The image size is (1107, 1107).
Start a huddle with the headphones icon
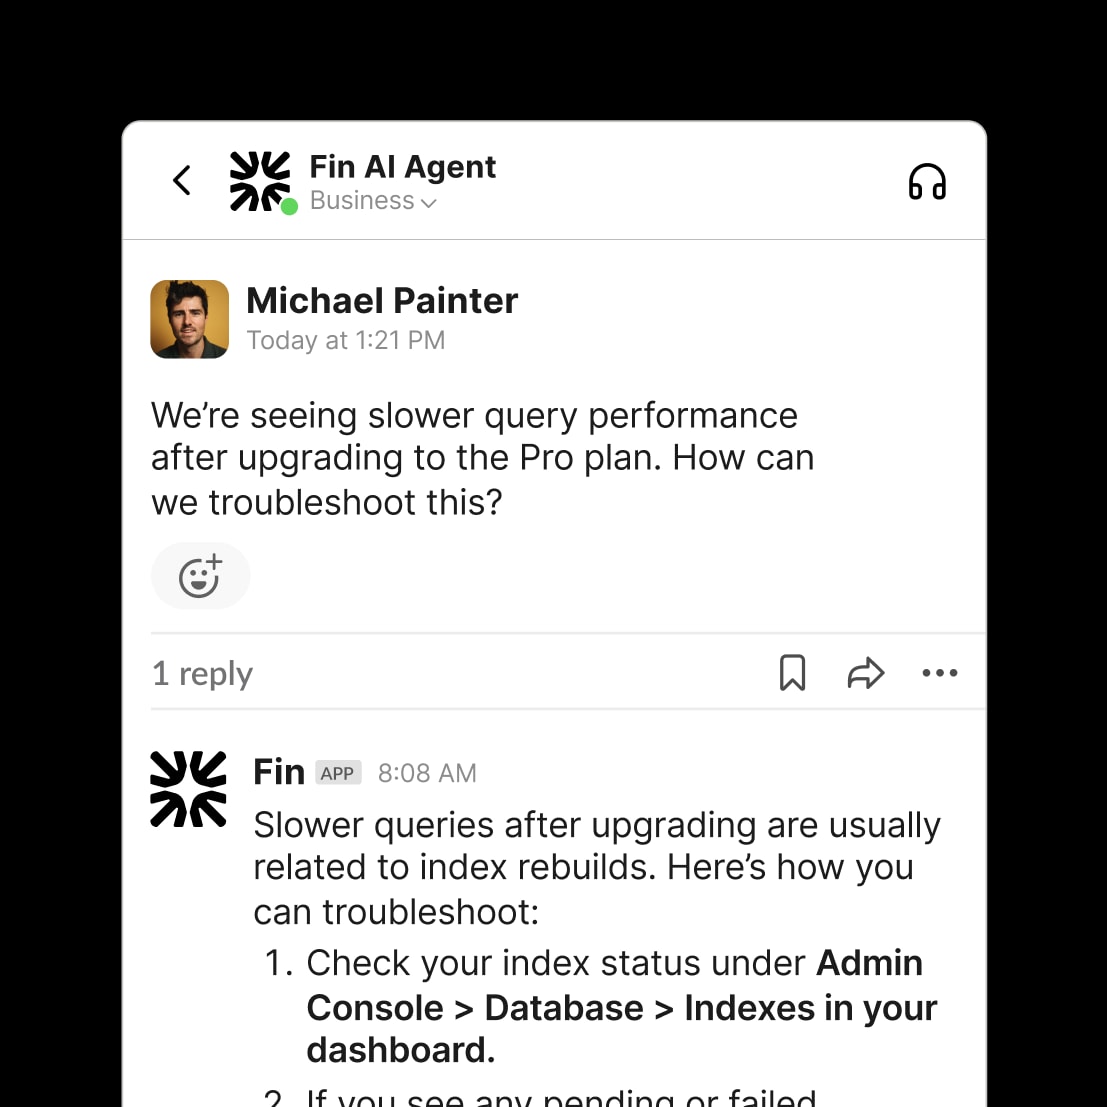(x=926, y=181)
